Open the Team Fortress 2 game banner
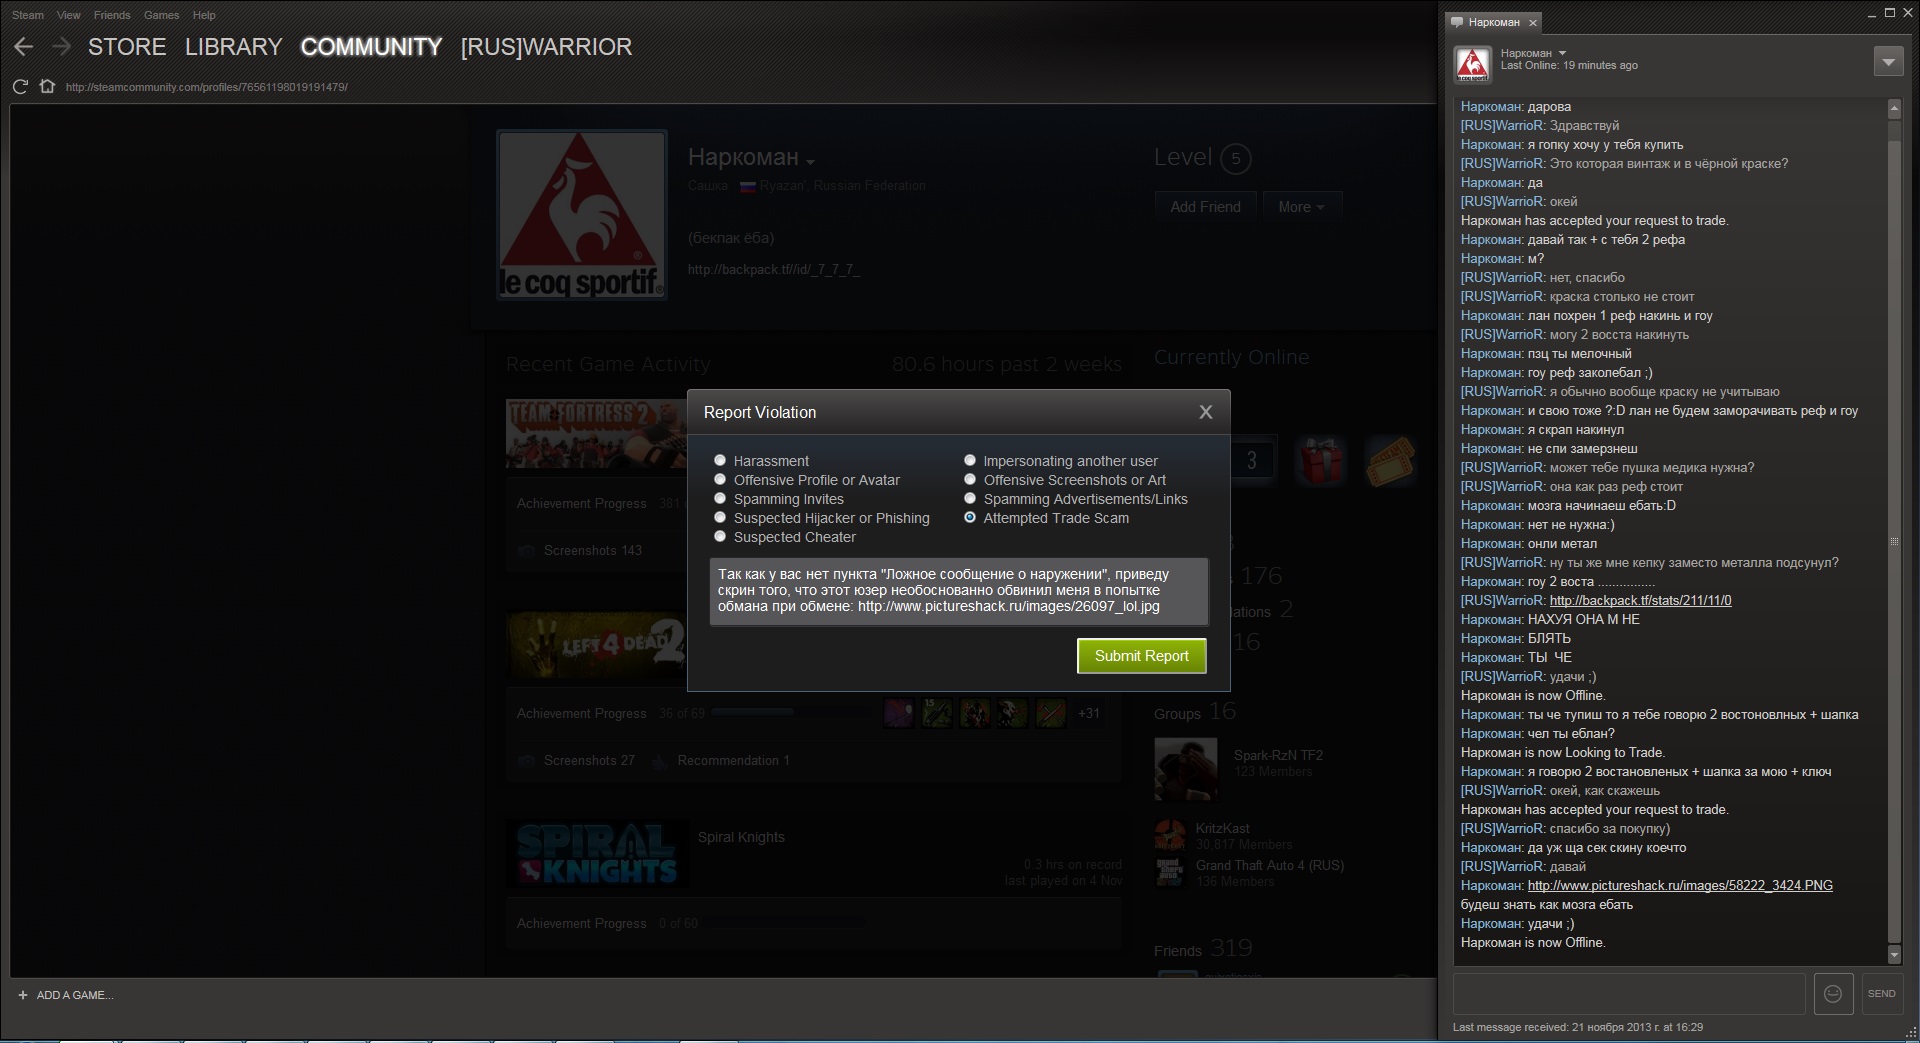This screenshot has height=1043, width=1920. 596,434
